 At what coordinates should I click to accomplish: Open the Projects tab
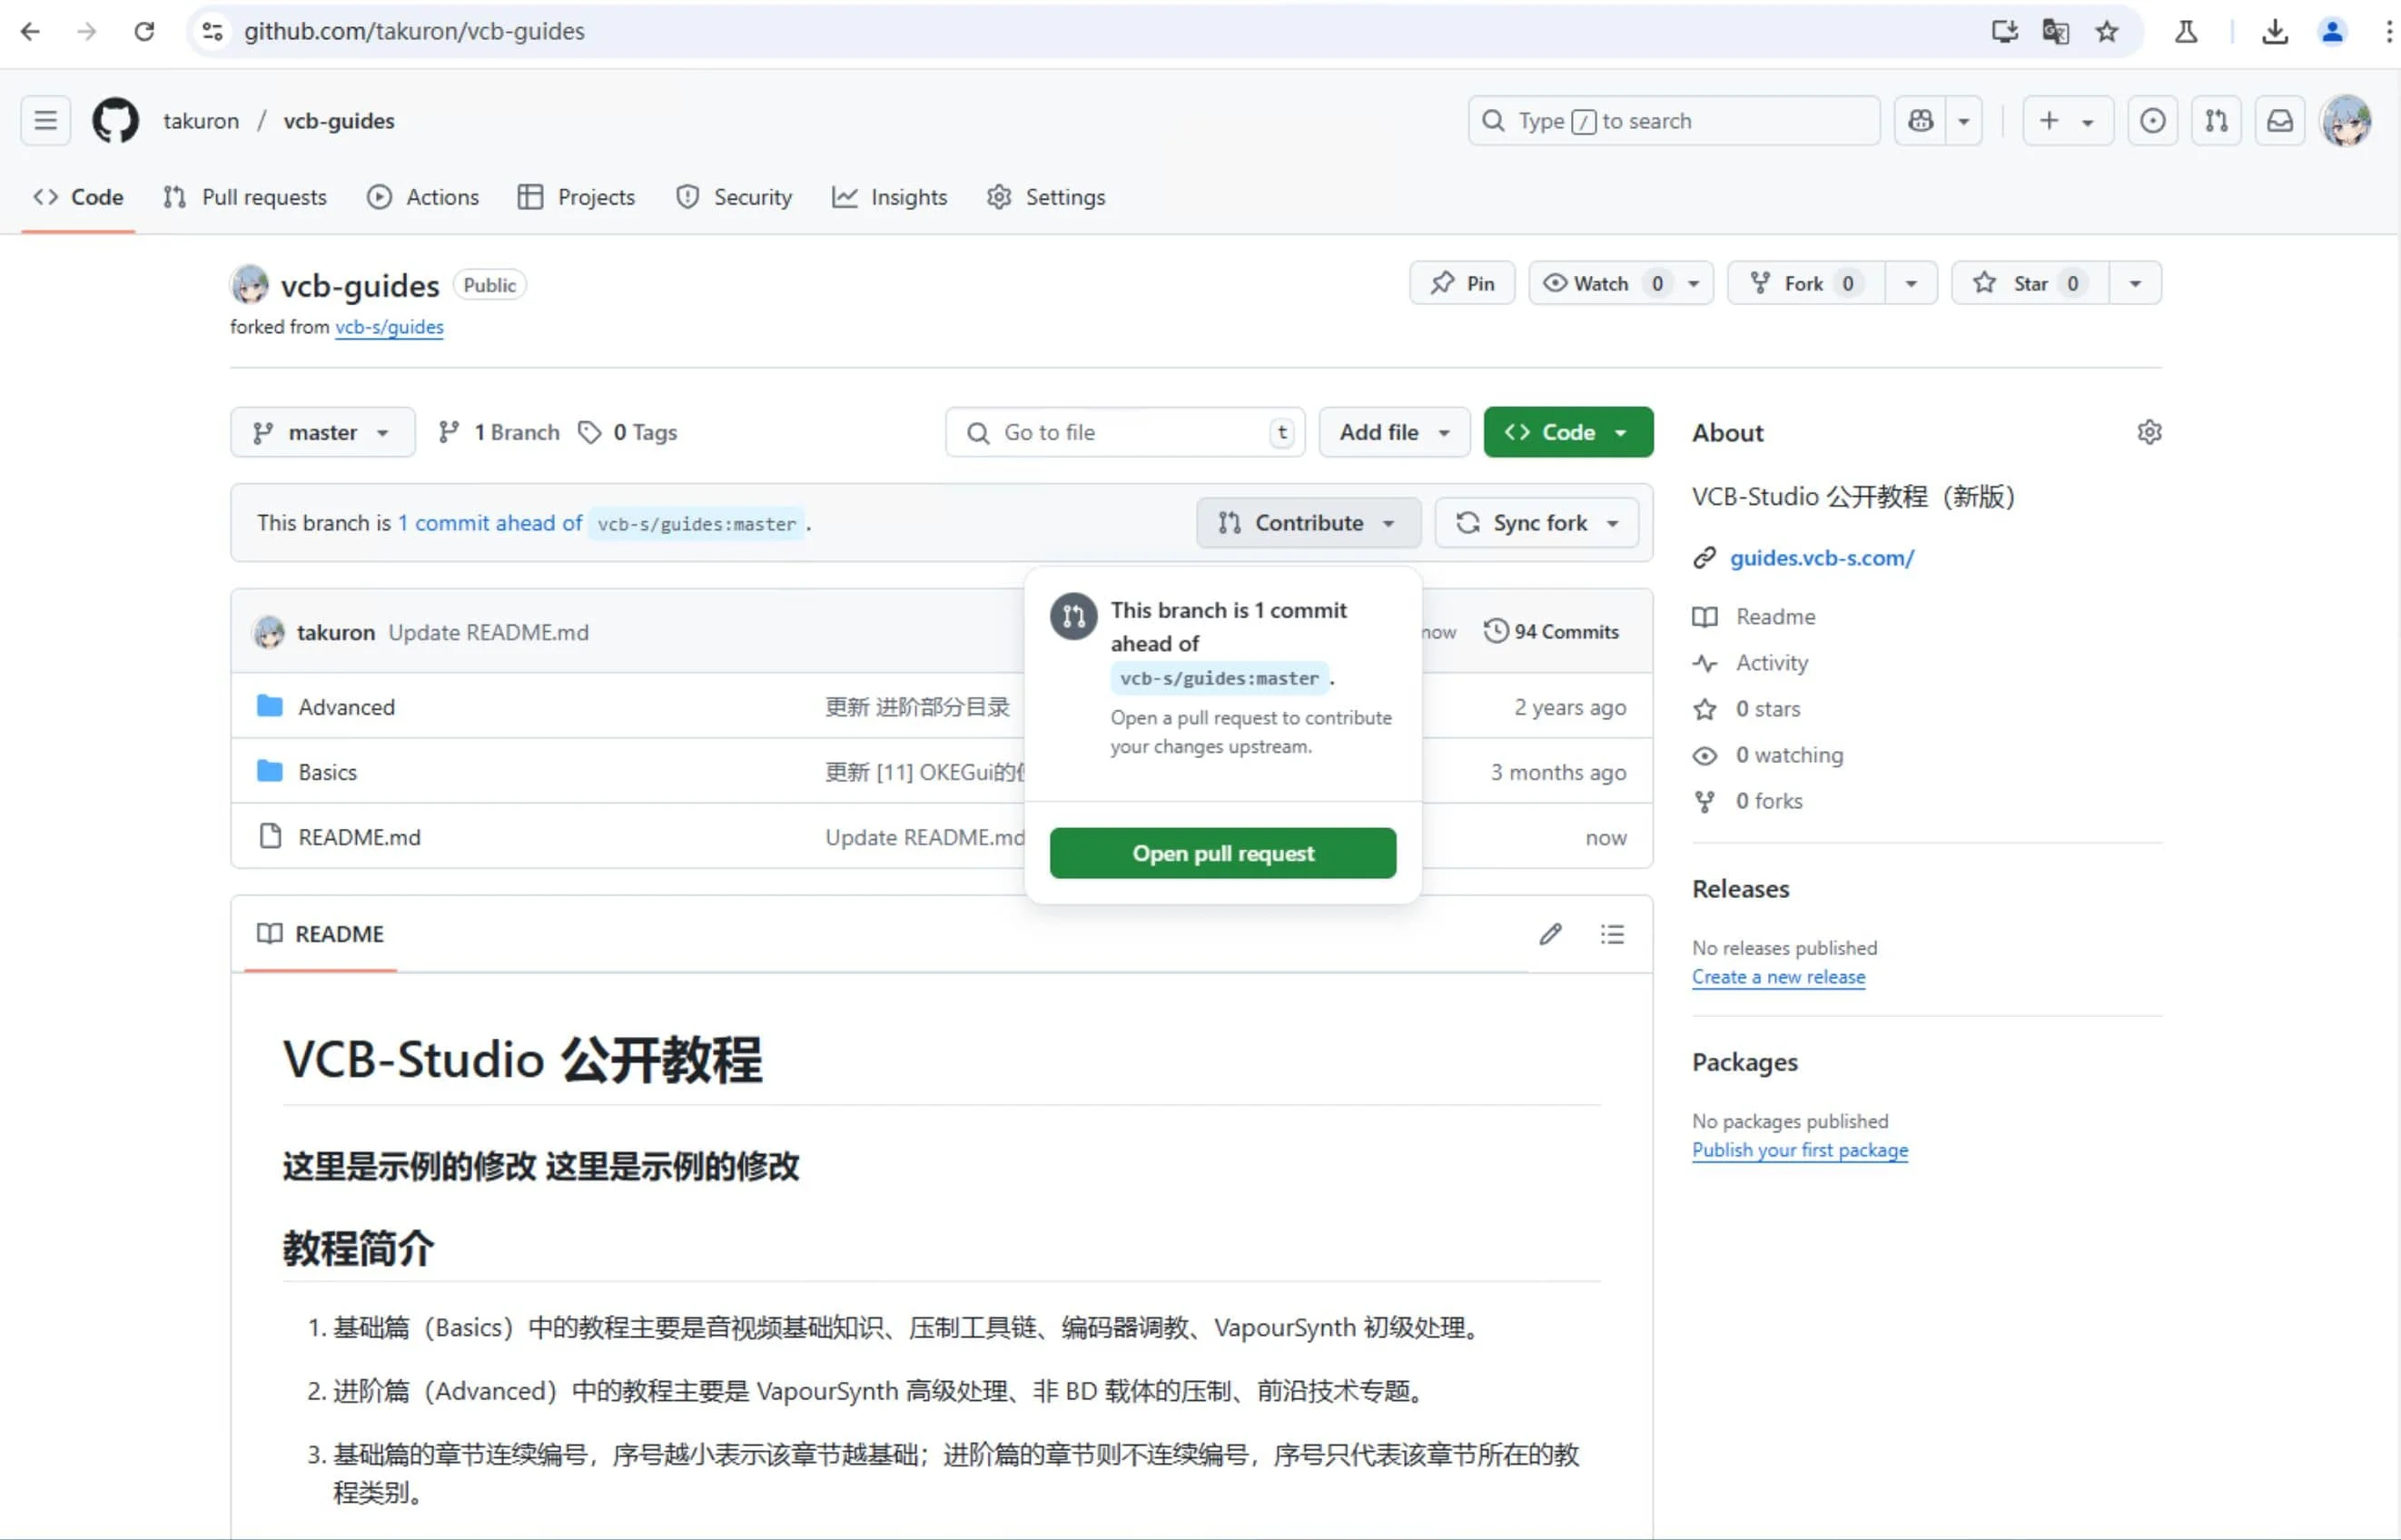[577, 197]
